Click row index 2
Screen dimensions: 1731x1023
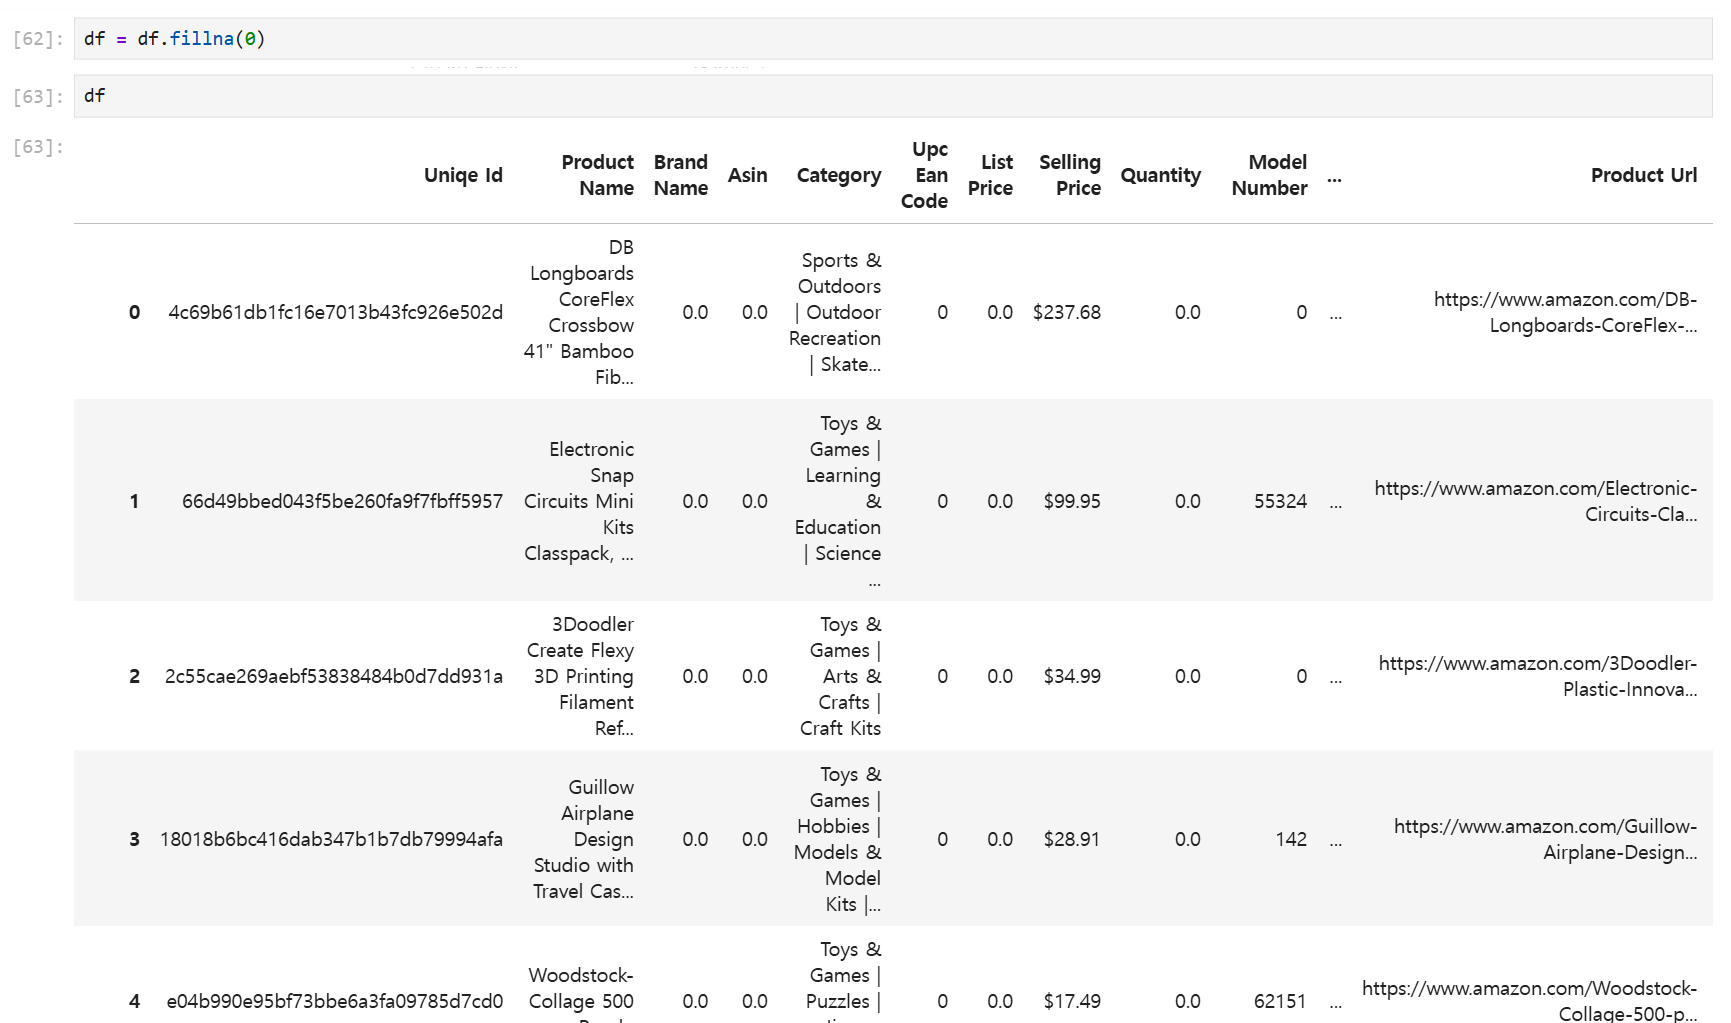click(134, 676)
